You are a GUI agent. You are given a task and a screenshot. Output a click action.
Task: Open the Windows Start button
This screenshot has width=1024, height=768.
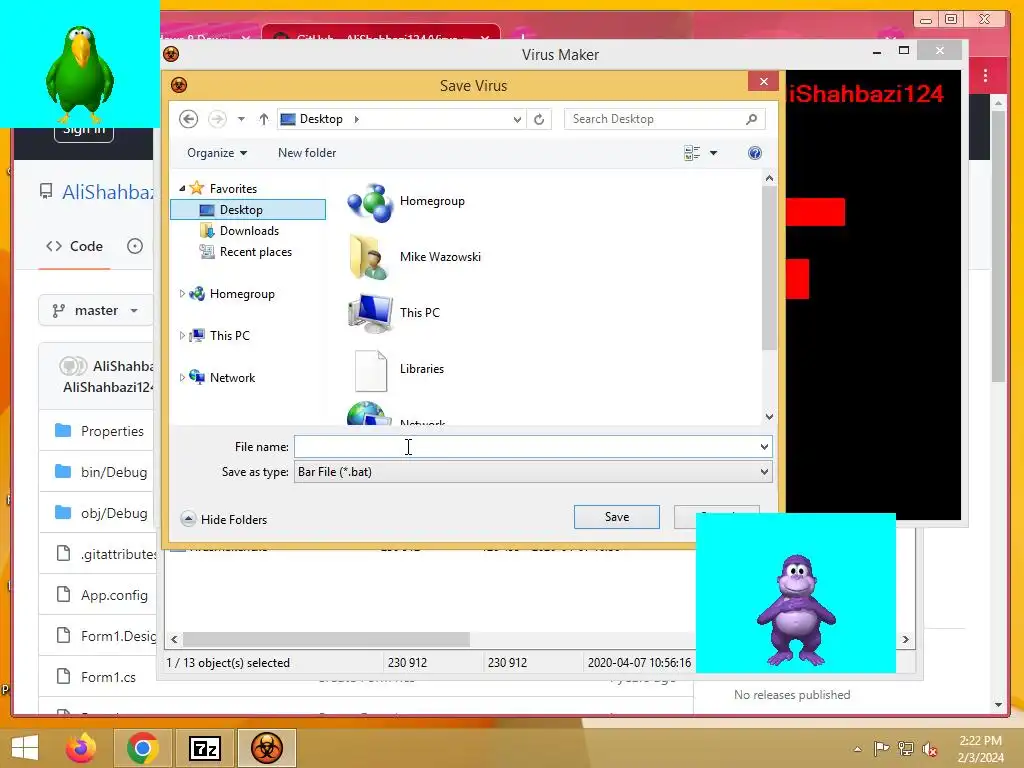click(x=25, y=748)
